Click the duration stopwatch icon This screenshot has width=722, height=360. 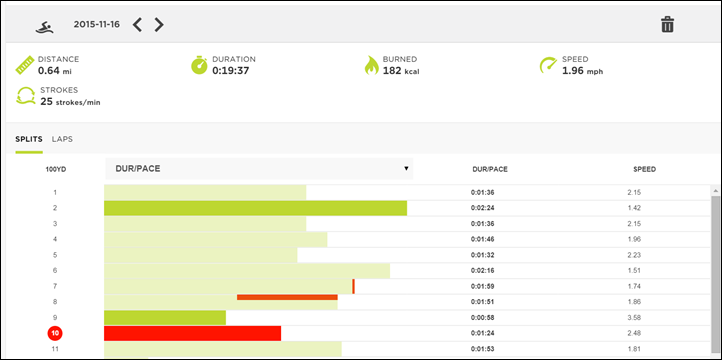point(199,65)
